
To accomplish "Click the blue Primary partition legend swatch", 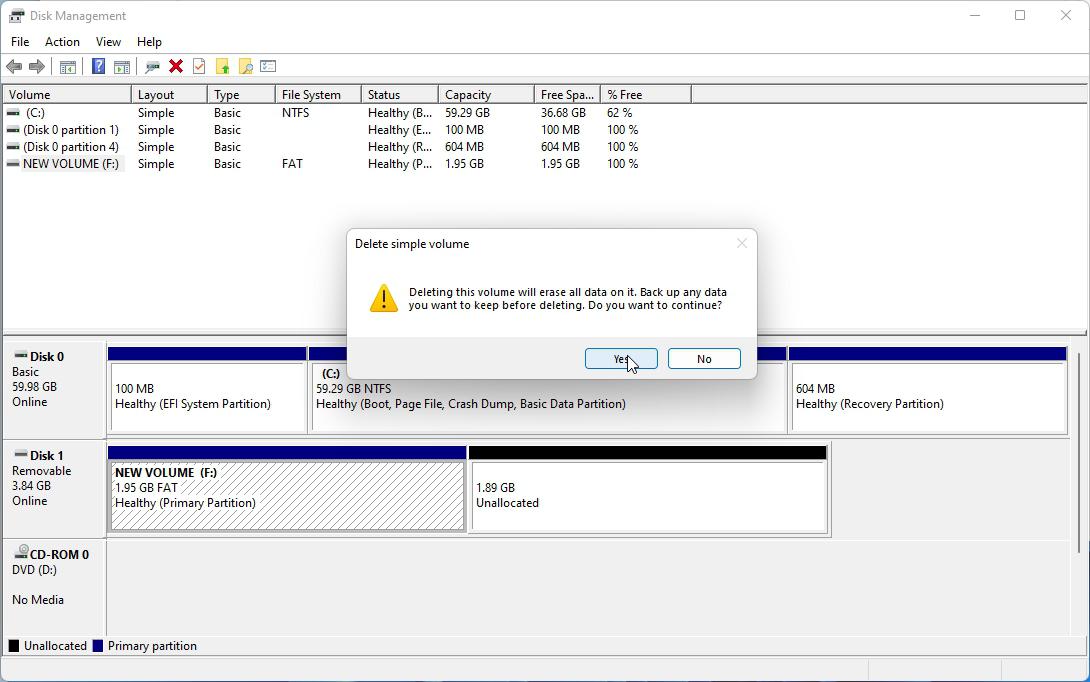I will (x=98, y=646).
